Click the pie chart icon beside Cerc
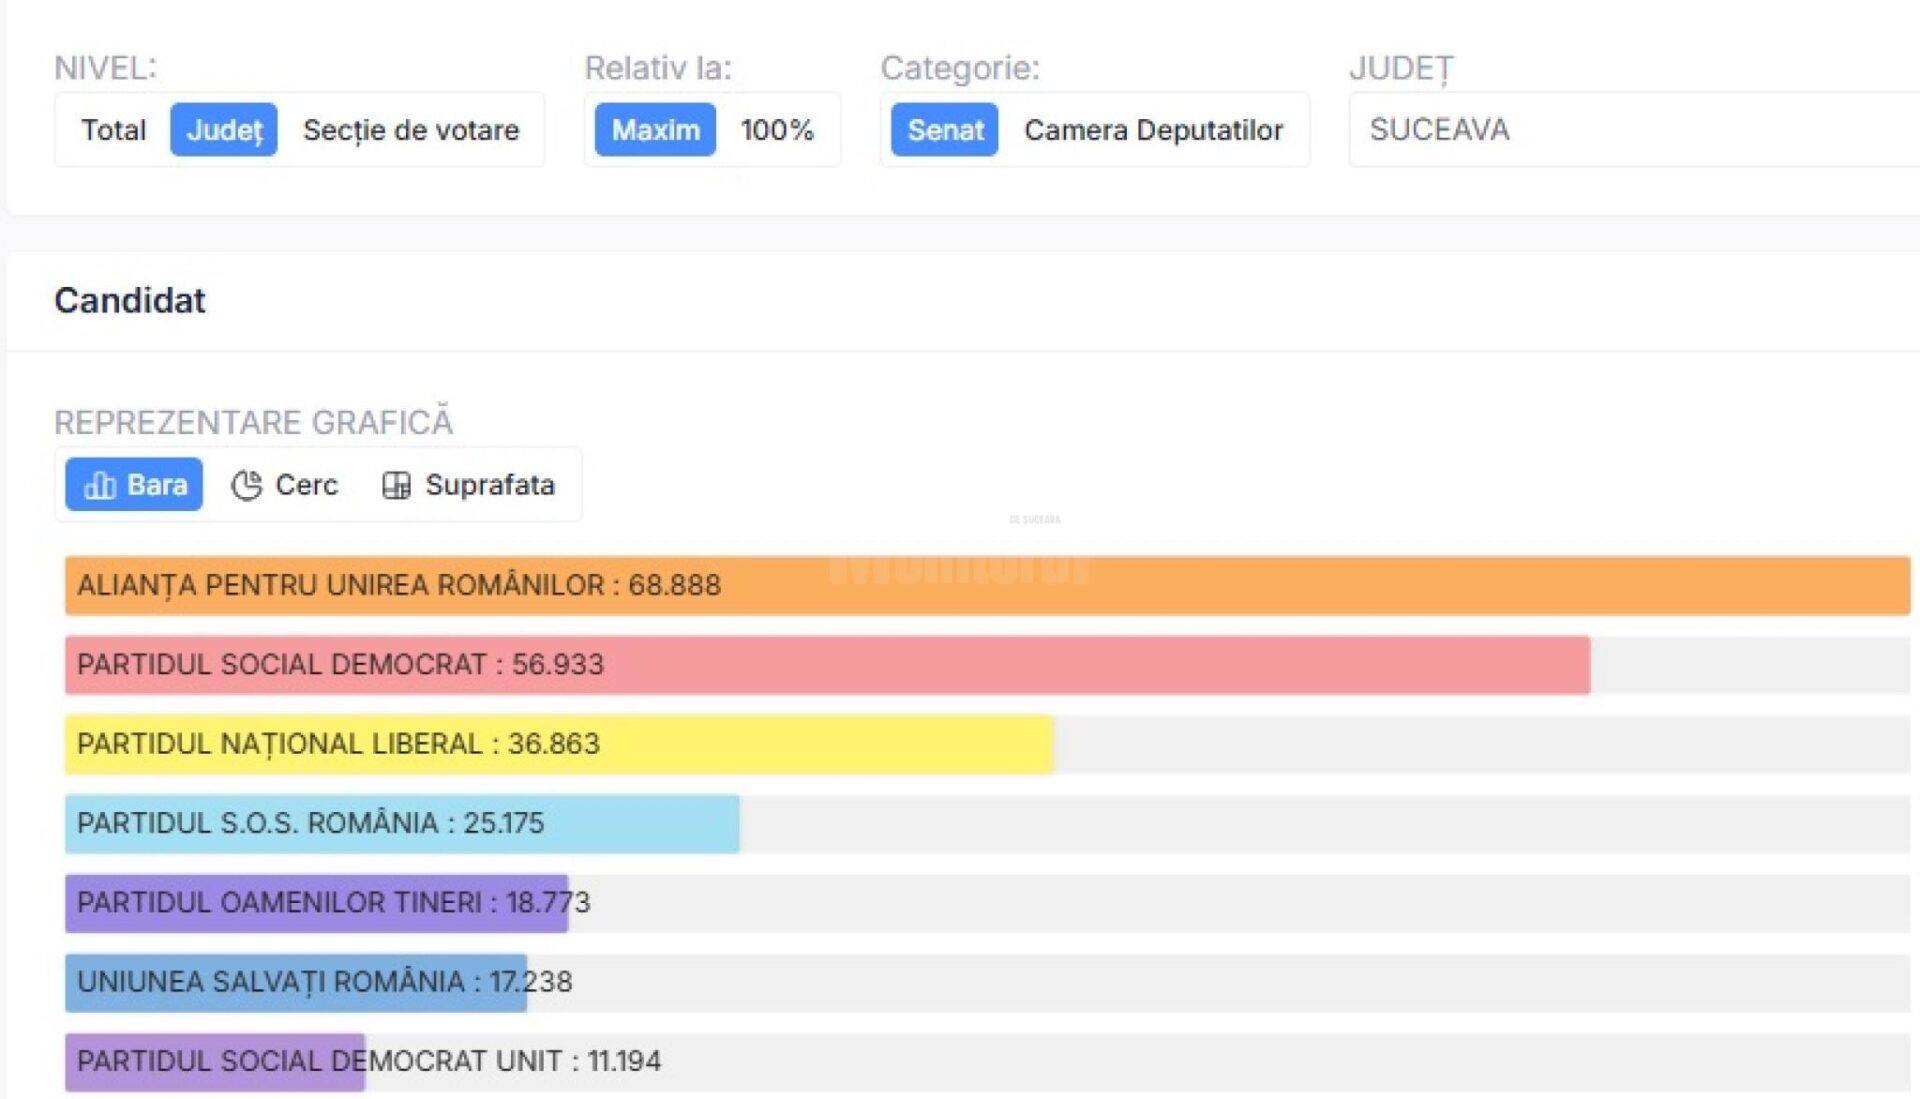1920x1099 pixels. [x=246, y=485]
